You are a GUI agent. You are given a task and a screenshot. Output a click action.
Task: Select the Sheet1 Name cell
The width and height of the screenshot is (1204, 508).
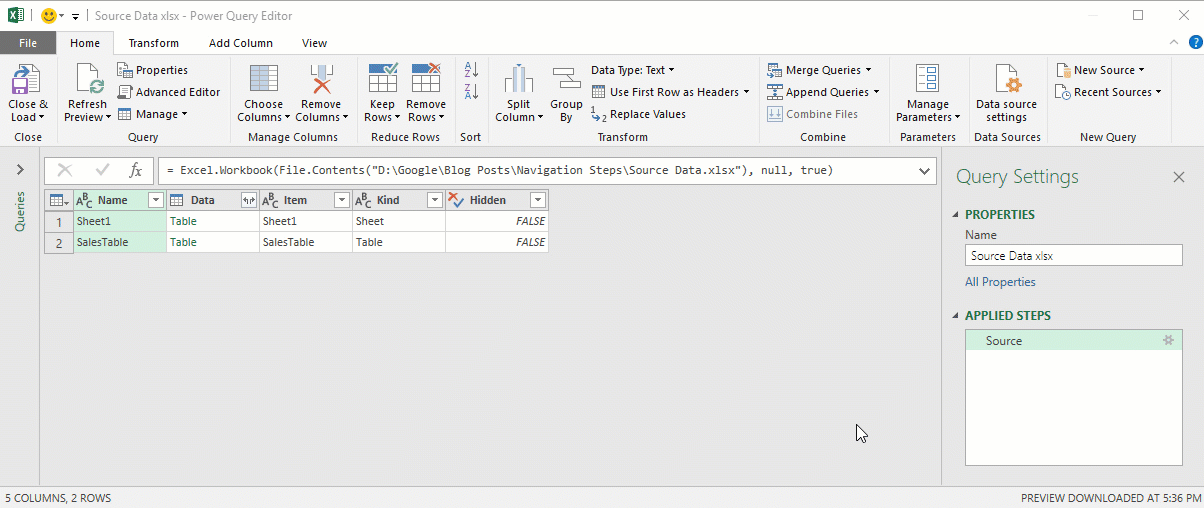click(120, 221)
